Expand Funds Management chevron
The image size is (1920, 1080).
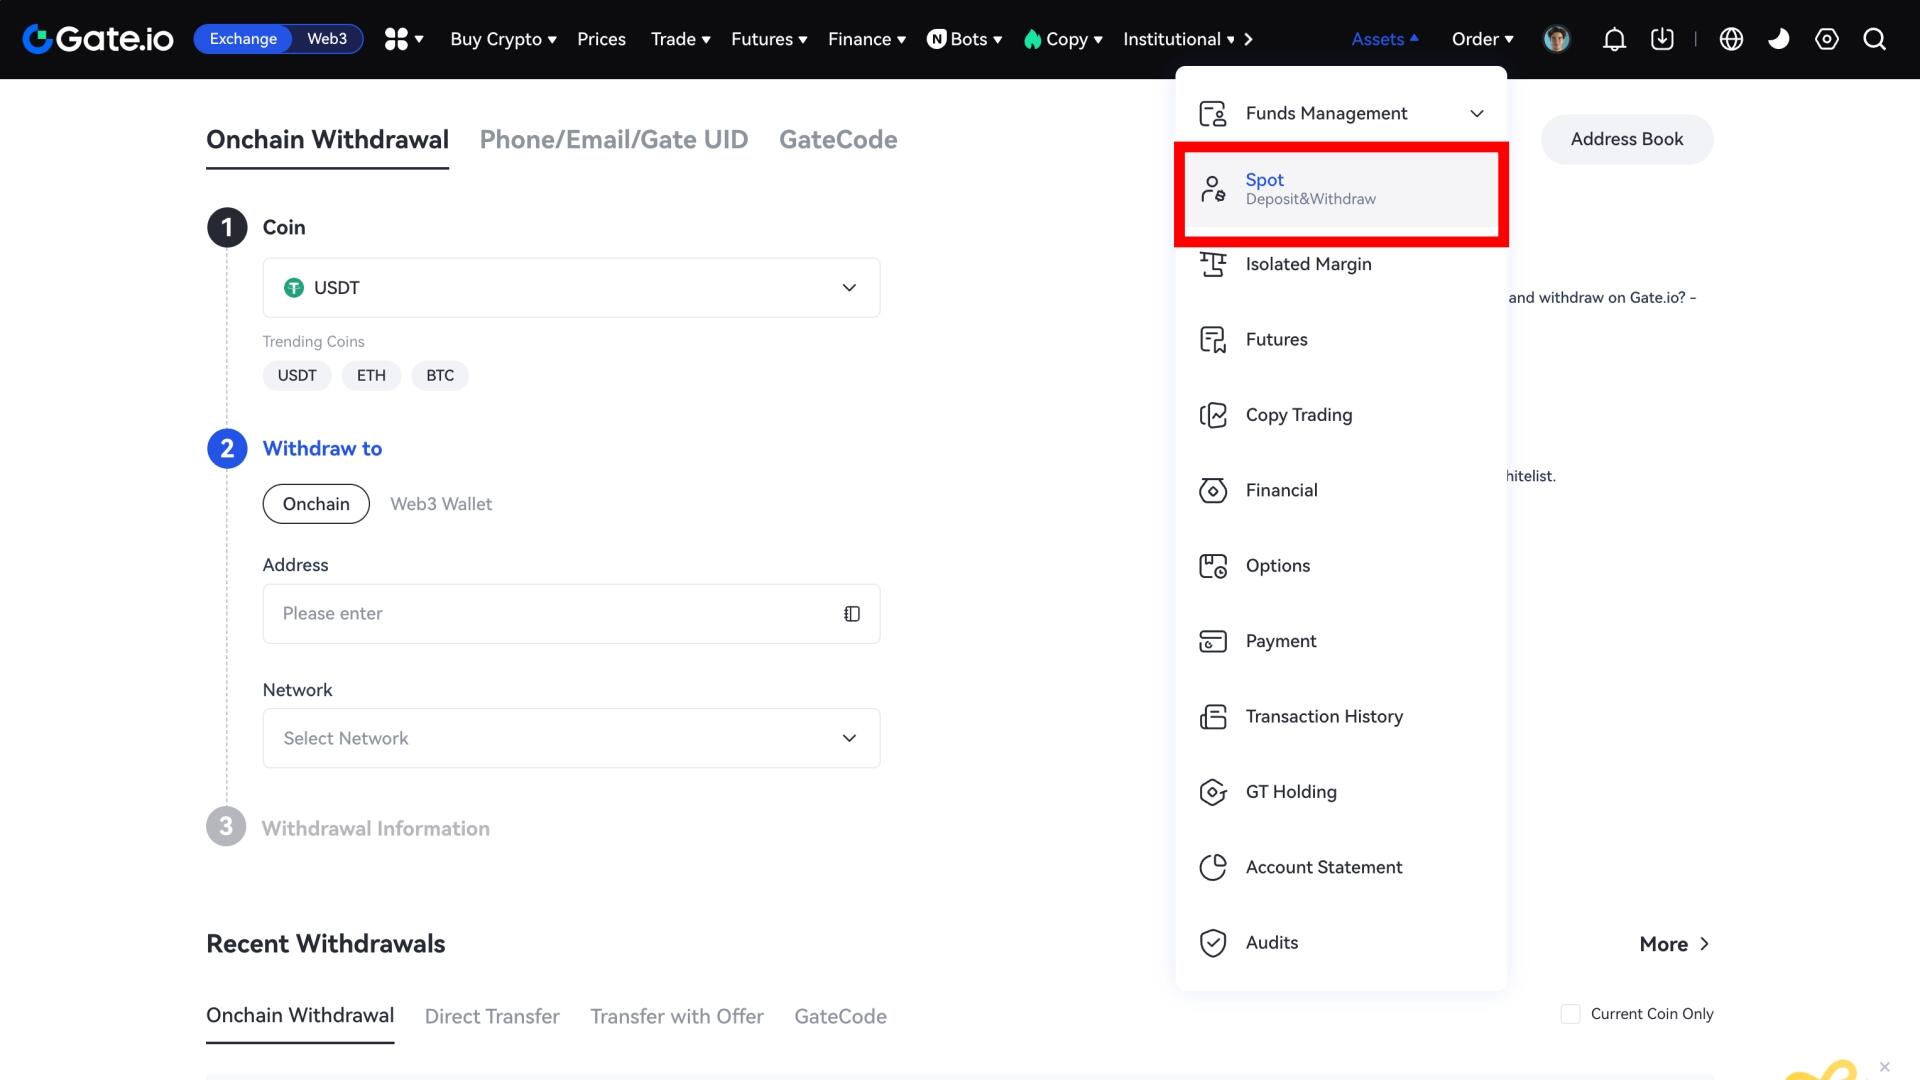point(1477,114)
